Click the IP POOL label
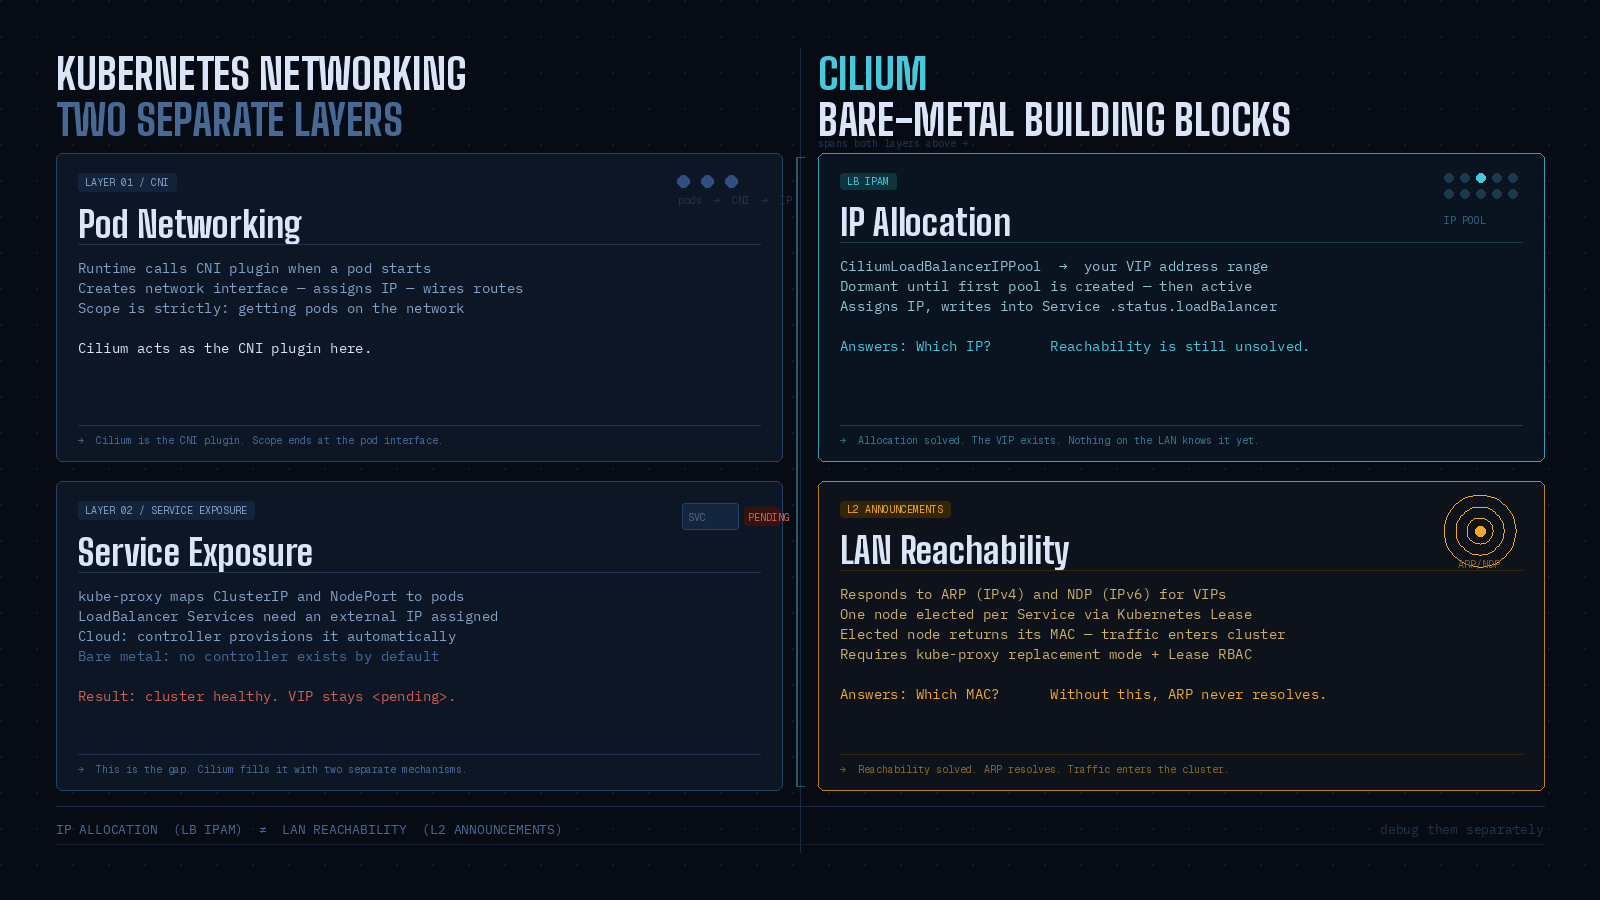Screen dimensions: 1600x900 1464,220
